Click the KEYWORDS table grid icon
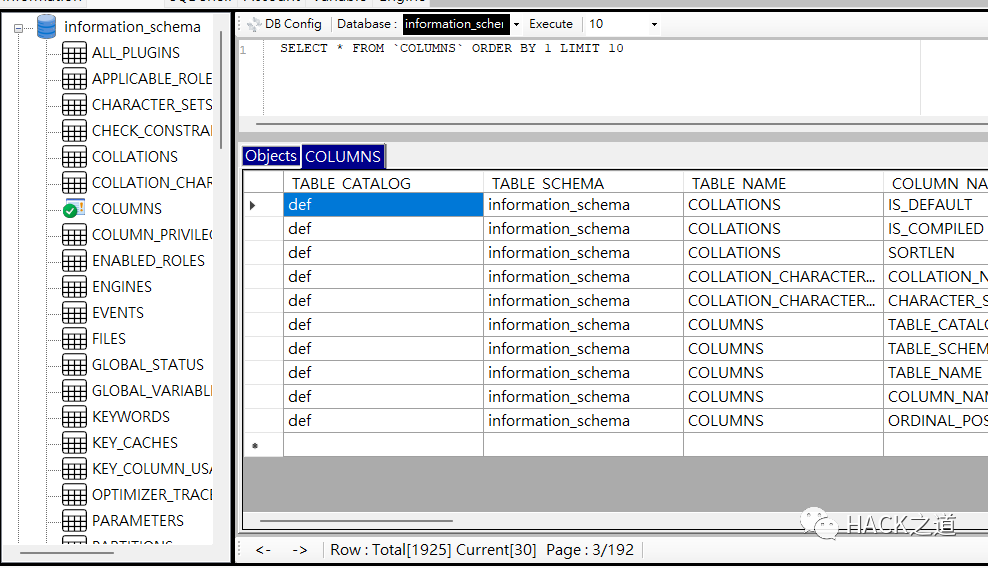This screenshot has height=568, width=988. pos(74,417)
